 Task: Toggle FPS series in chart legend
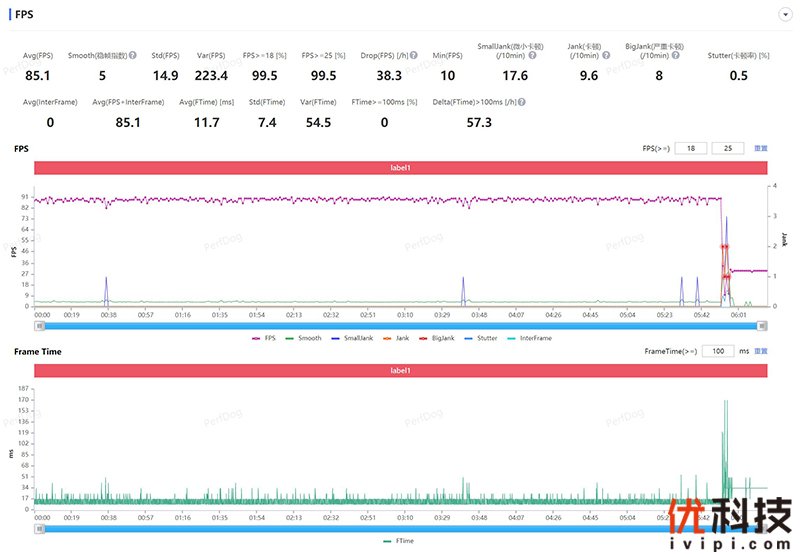[264, 338]
